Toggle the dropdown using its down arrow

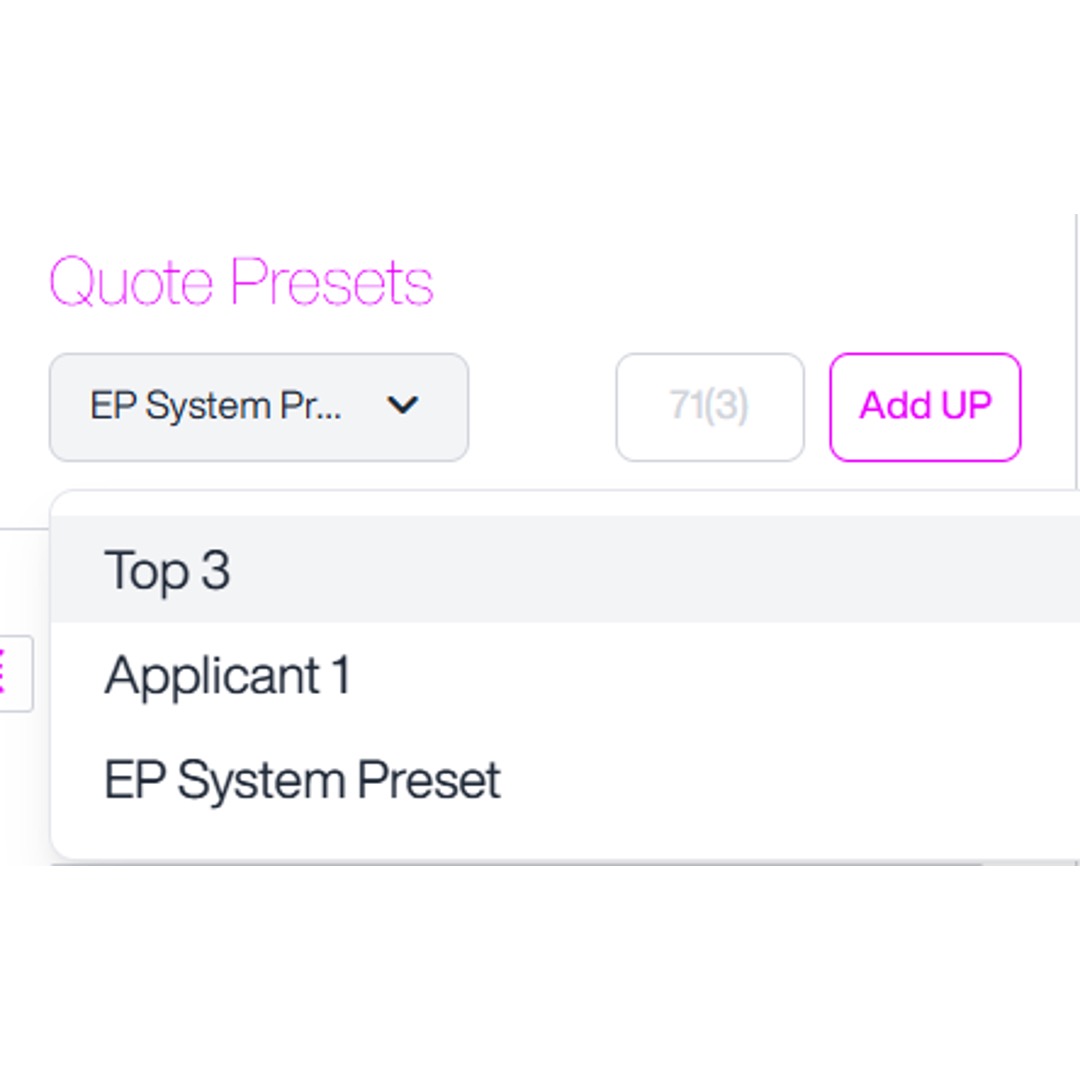pos(402,406)
